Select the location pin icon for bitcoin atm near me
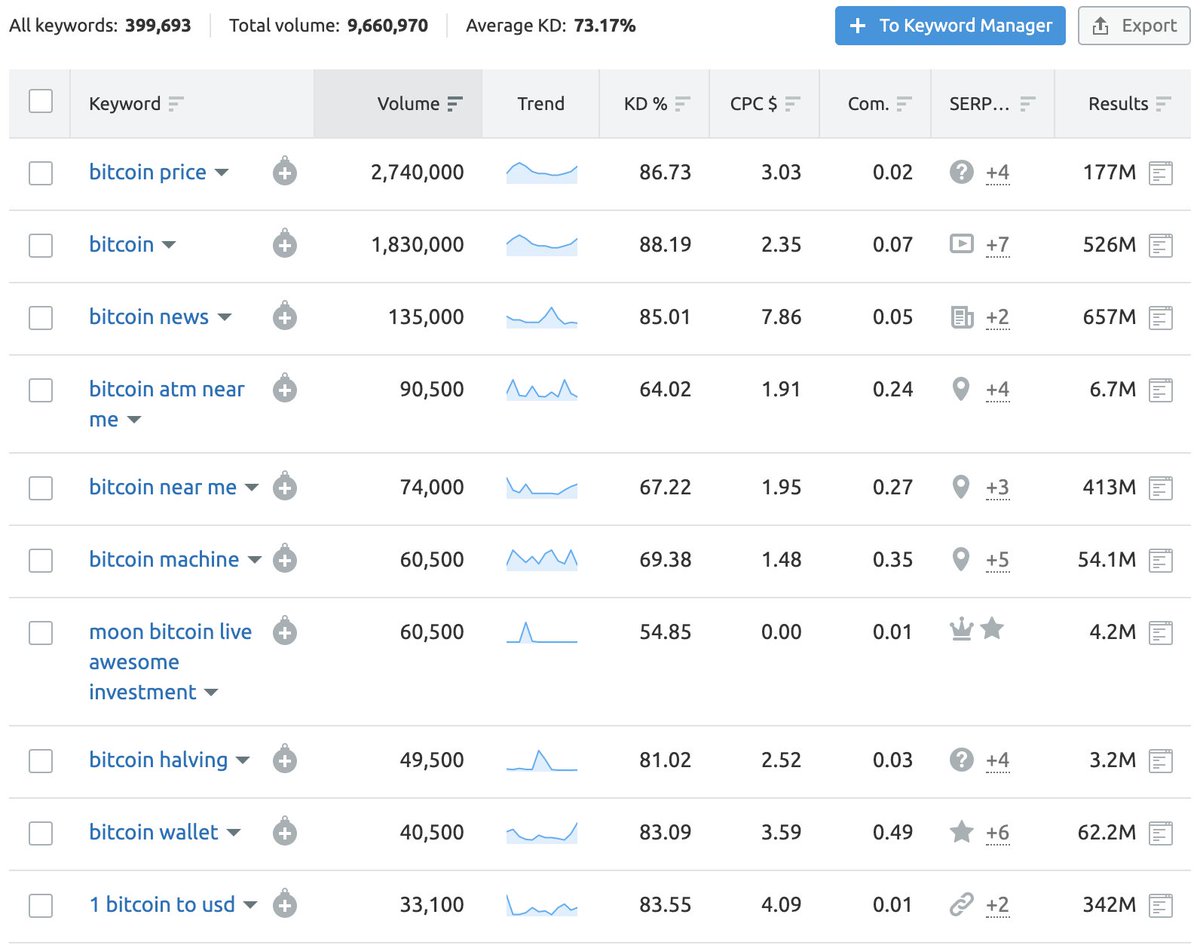Image resolution: width=1200 pixels, height=948 pixels. (x=961, y=389)
